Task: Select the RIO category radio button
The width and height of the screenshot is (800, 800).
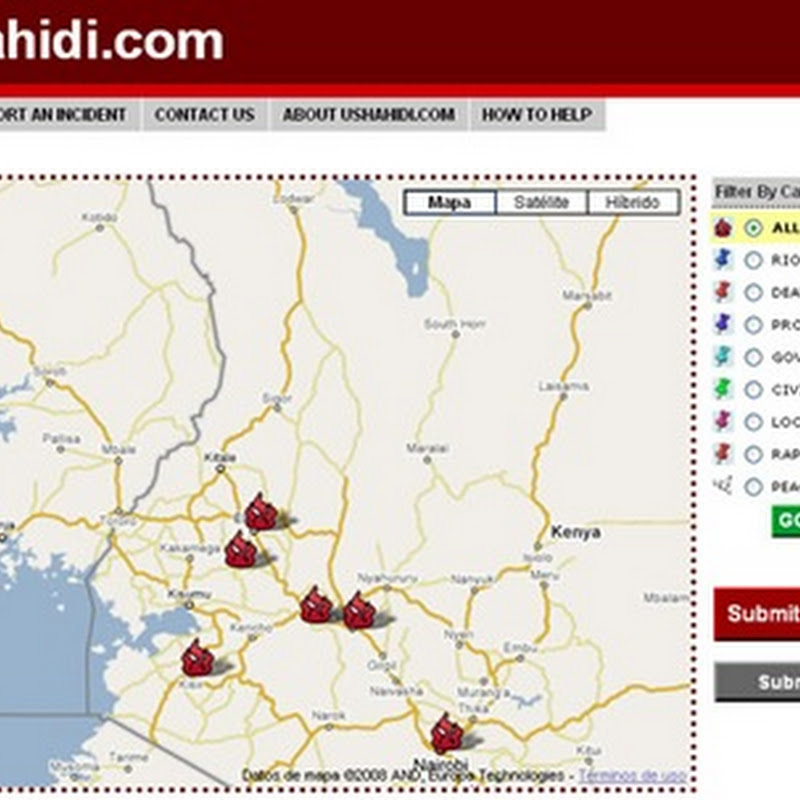Action: (753, 260)
